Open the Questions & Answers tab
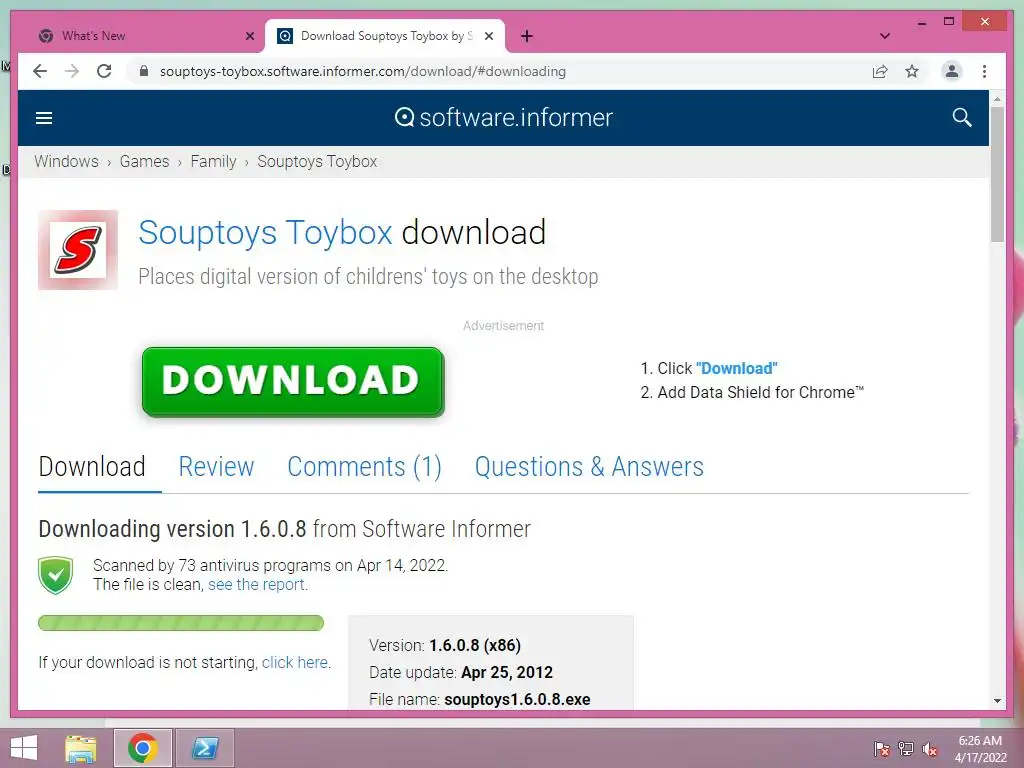This screenshot has width=1024, height=768. [x=589, y=467]
